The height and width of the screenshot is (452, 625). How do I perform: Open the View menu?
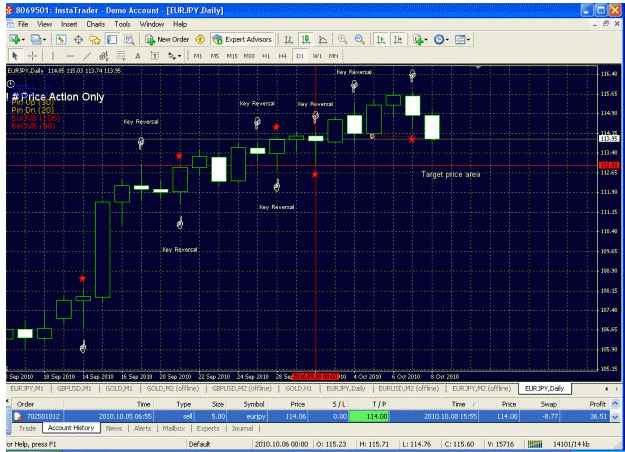click(44, 24)
